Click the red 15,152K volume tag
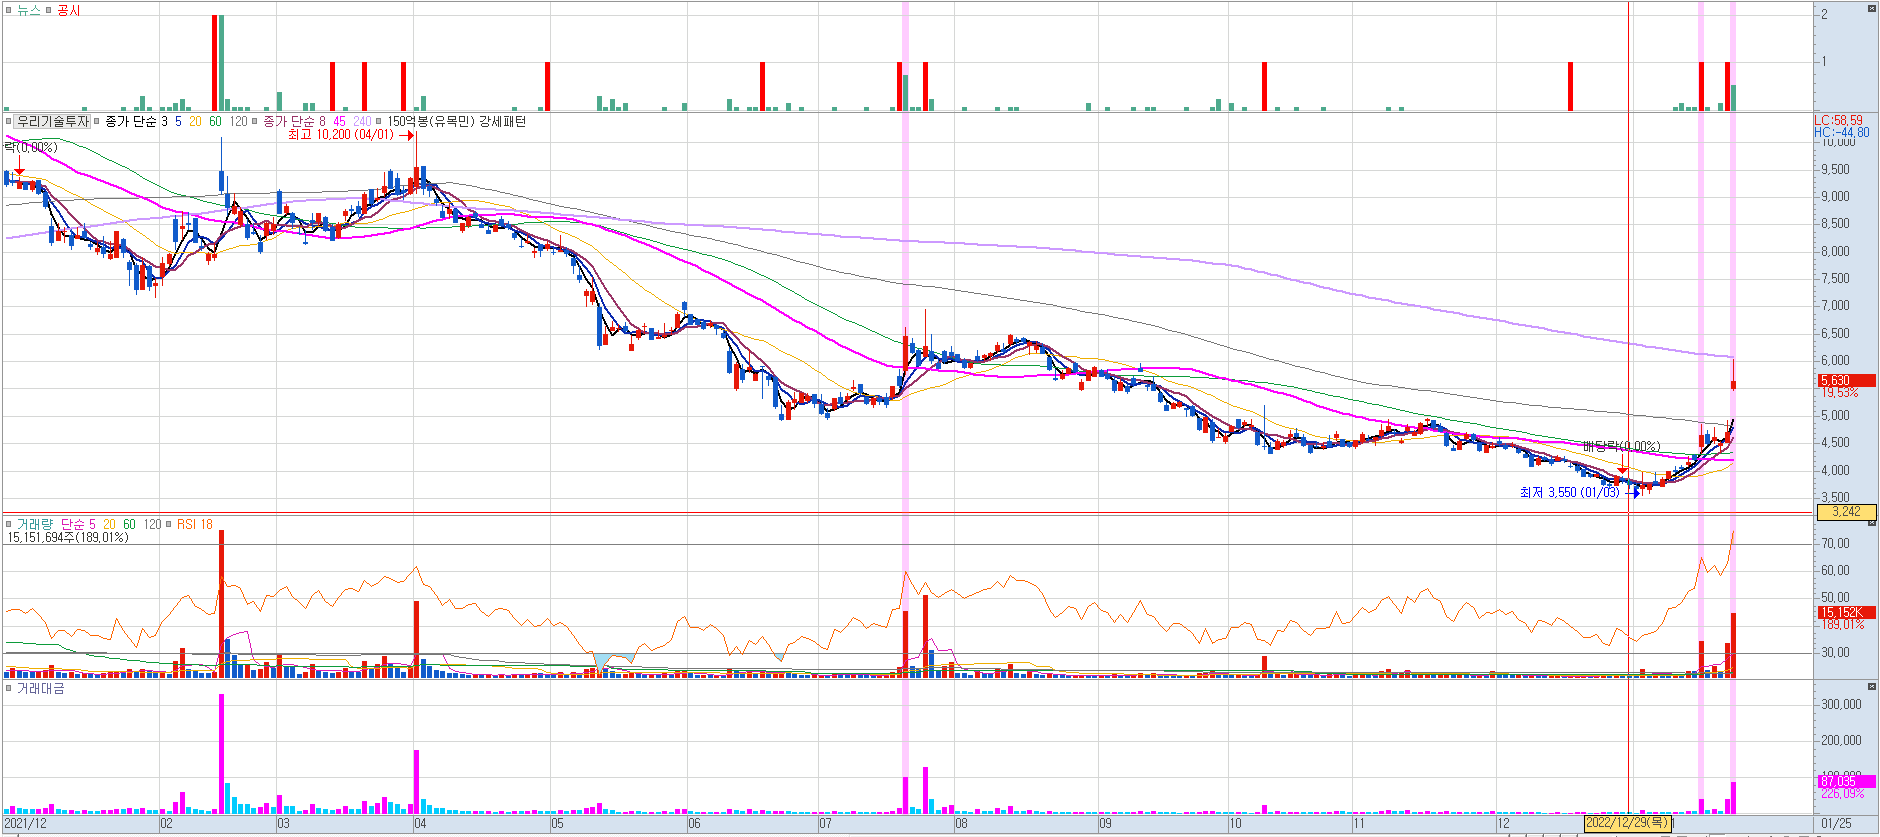Image resolution: width=1880 pixels, height=837 pixels. (1845, 612)
